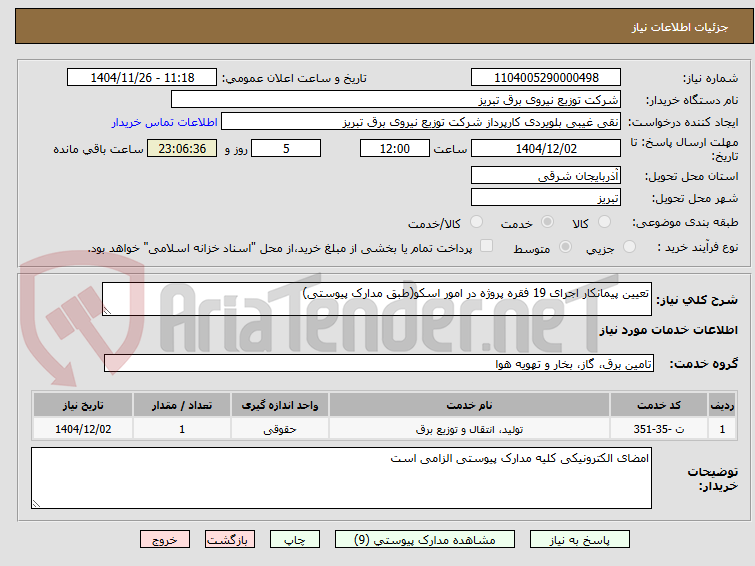Click the استان محل تحویل field
The width and height of the screenshot is (755, 566).
tap(546, 175)
